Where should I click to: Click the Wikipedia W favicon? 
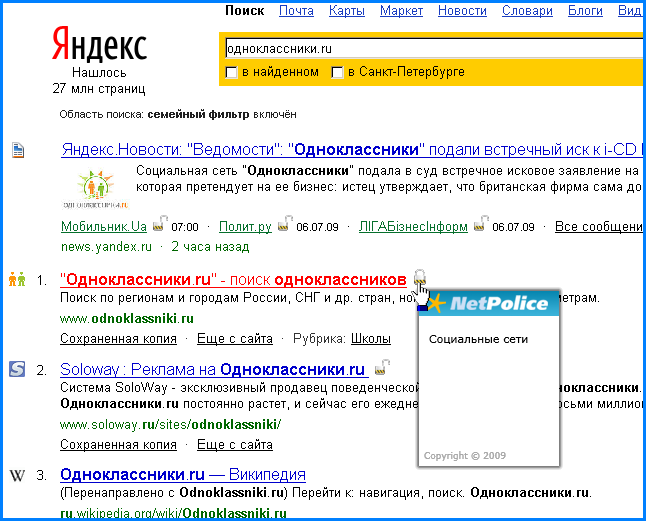pyautogui.click(x=17, y=476)
